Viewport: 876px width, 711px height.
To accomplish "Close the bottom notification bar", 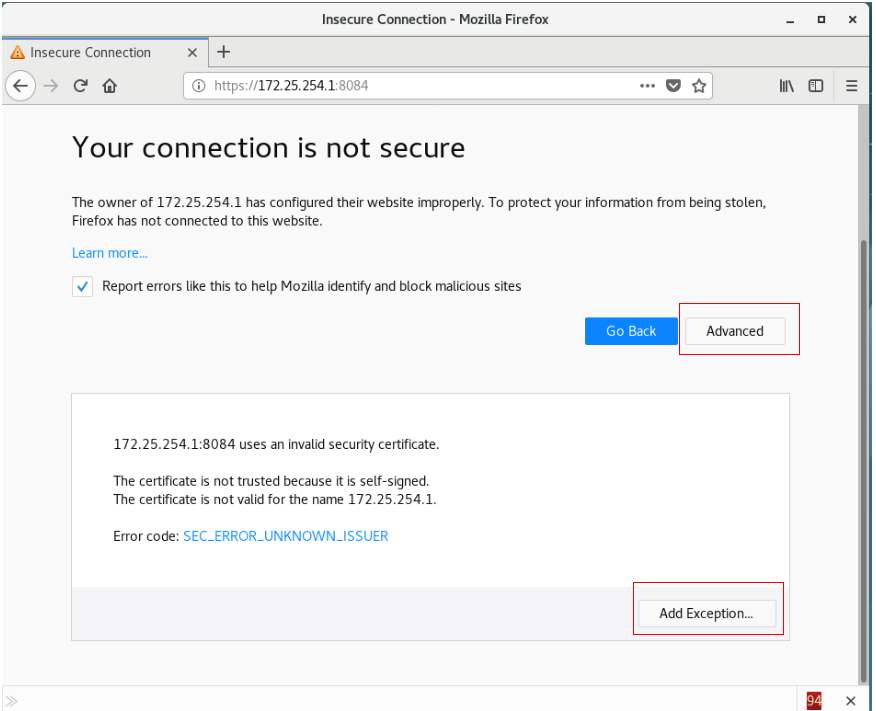I will [x=850, y=700].
